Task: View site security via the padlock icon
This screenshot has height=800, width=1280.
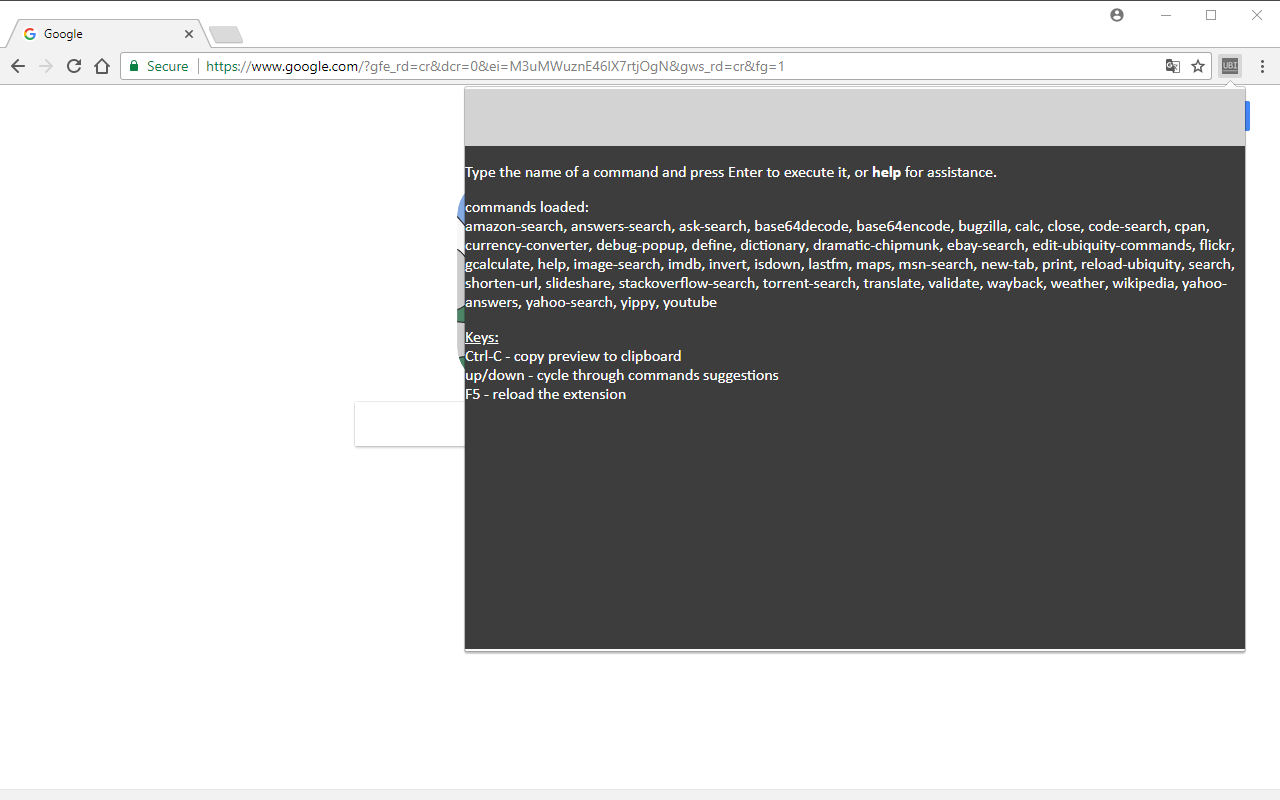Action: tap(134, 66)
